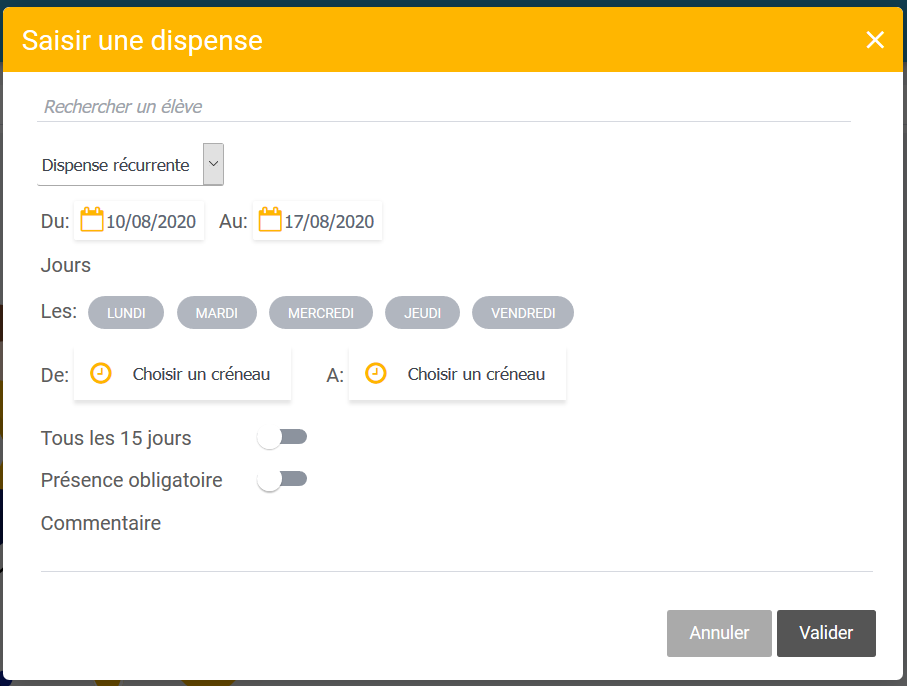Screen dimensions: 907x686
Task: Click the Dispense récurrente selected value
Action: tap(116, 165)
